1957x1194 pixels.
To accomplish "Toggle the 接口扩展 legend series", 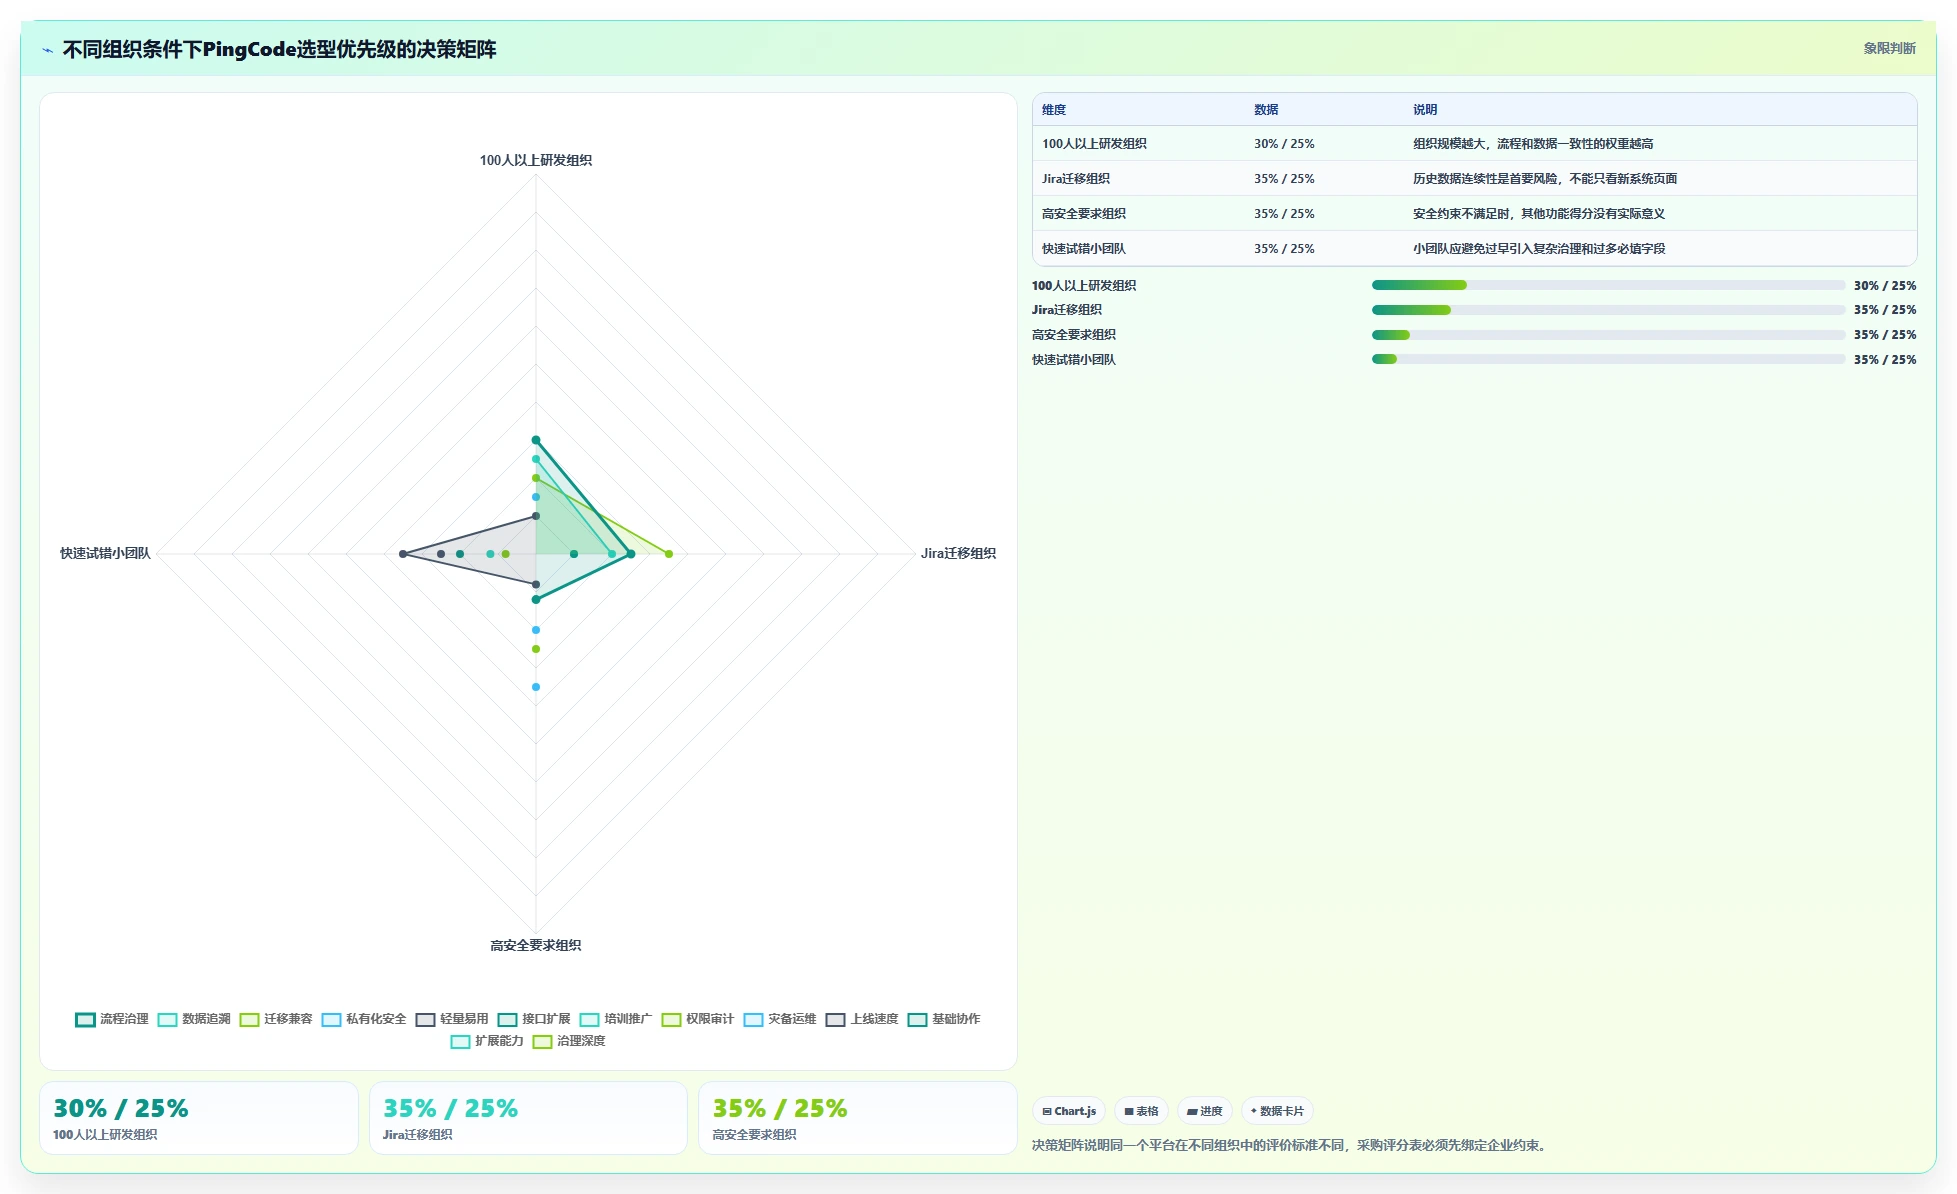I will click(x=534, y=1019).
